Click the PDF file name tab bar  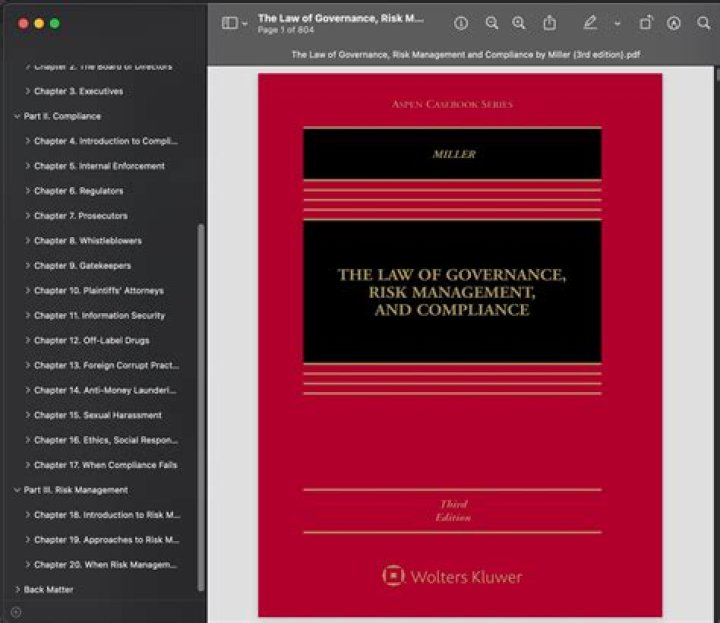466,55
